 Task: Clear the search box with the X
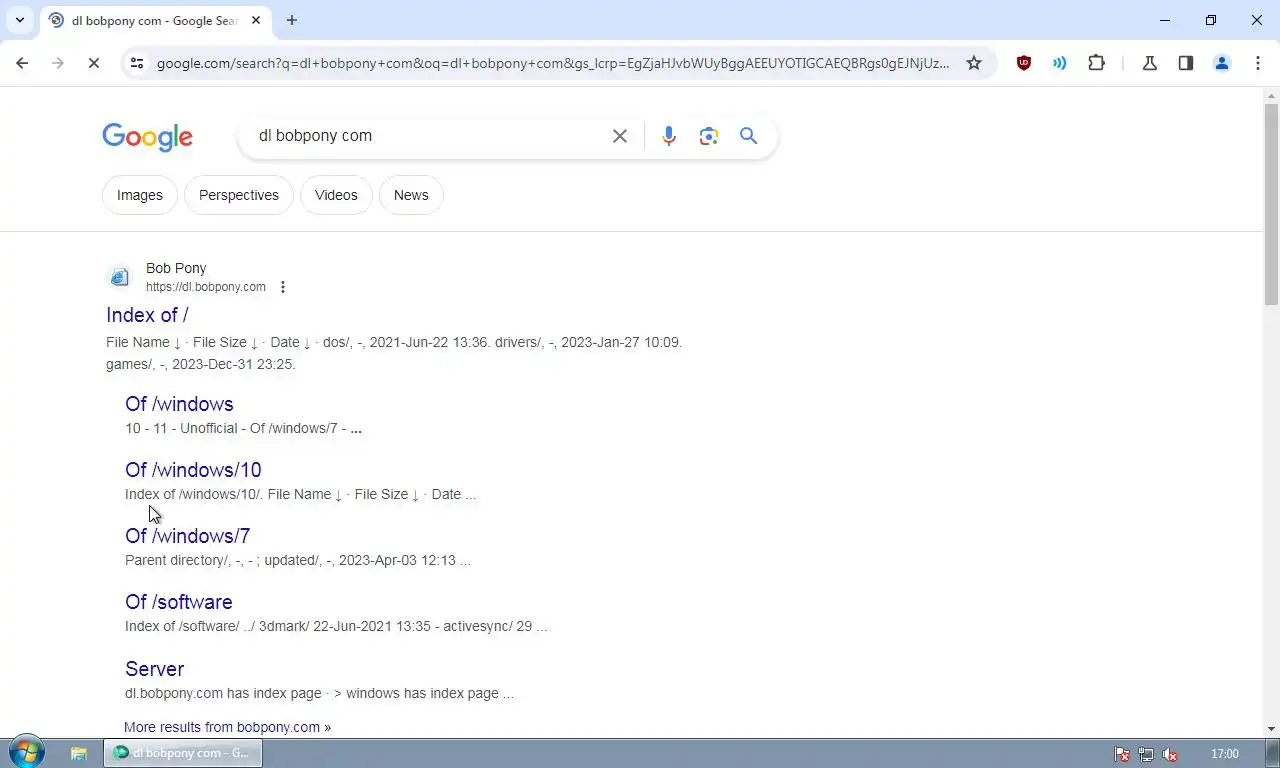click(620, 136)
